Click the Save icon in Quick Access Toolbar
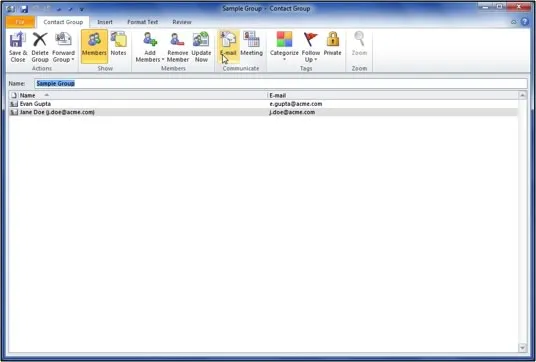Image resolution: width=536 pixels, height=362 pixels. [24, 9]
